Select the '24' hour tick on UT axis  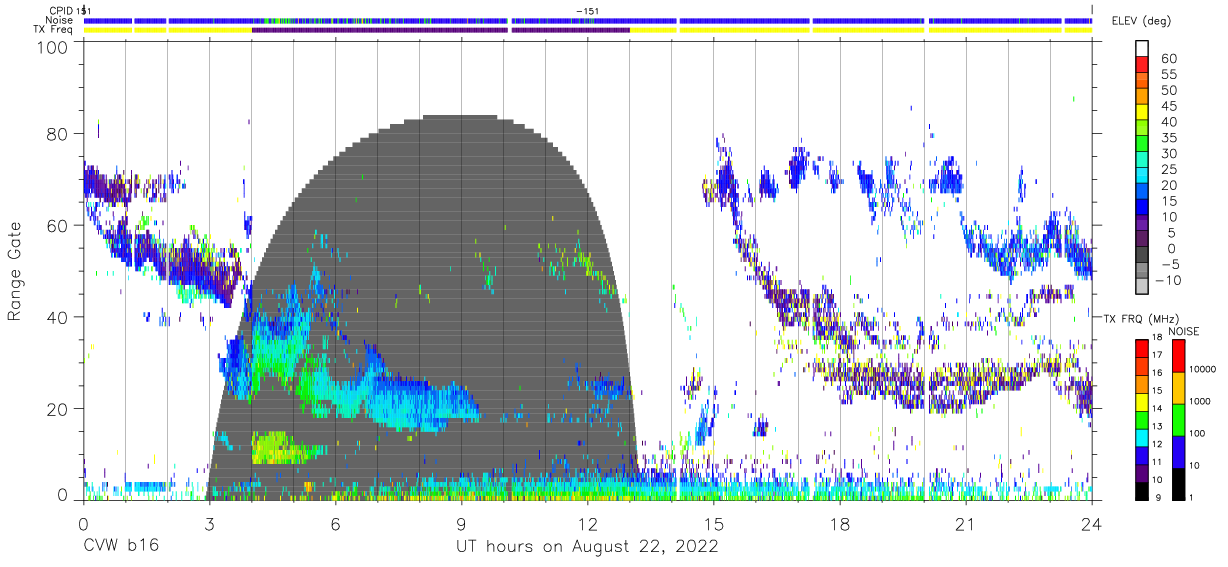(1091, 523)
